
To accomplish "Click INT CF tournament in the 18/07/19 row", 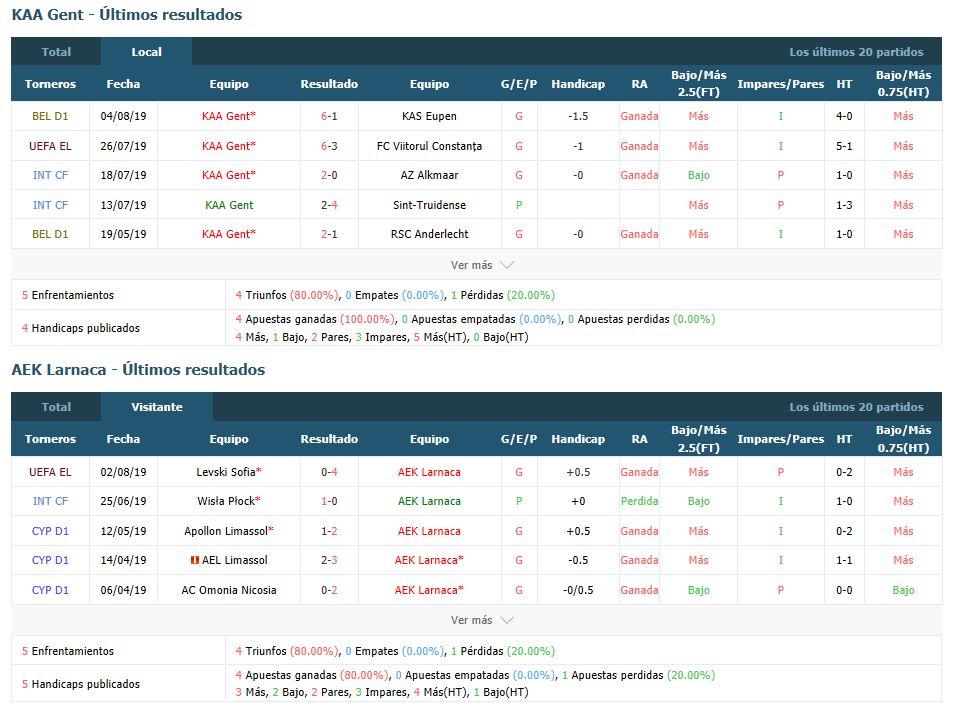I will [x=50, y=175].
